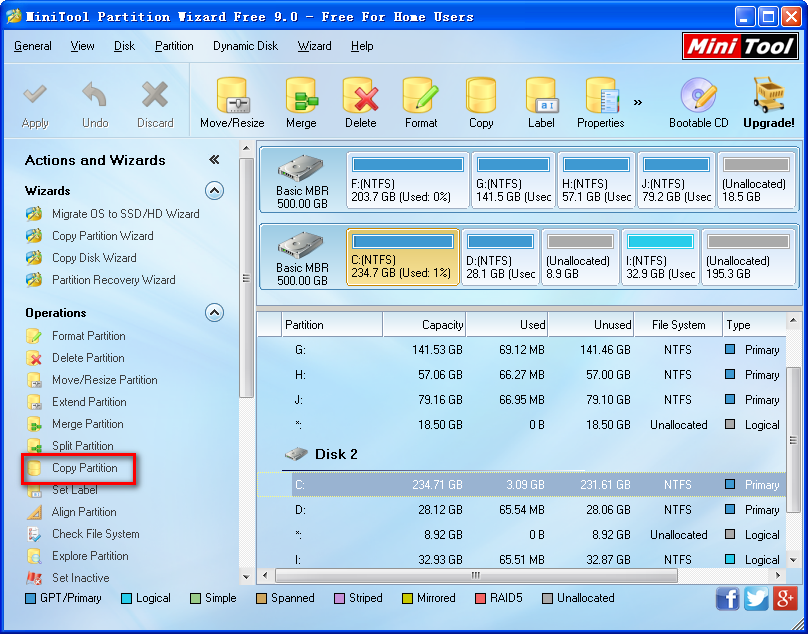Click the Disk 2 drive icon in list
Screen dimensions: 808x634
pos(296,454)
